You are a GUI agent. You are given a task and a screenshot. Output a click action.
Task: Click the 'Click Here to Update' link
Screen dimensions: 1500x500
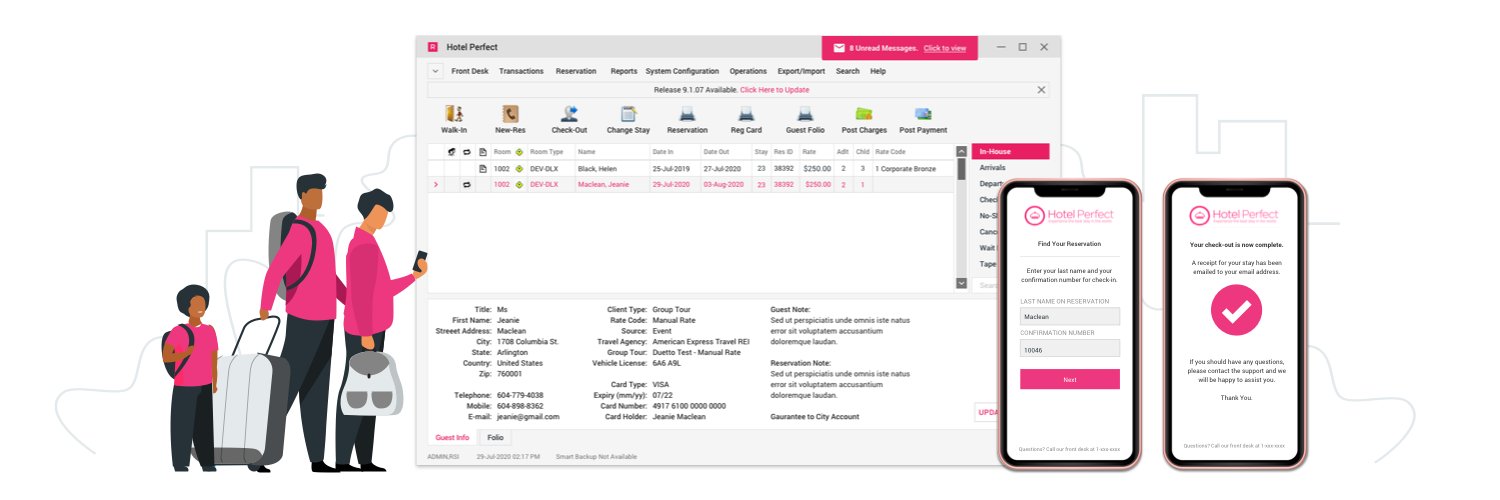click(774, 90)
